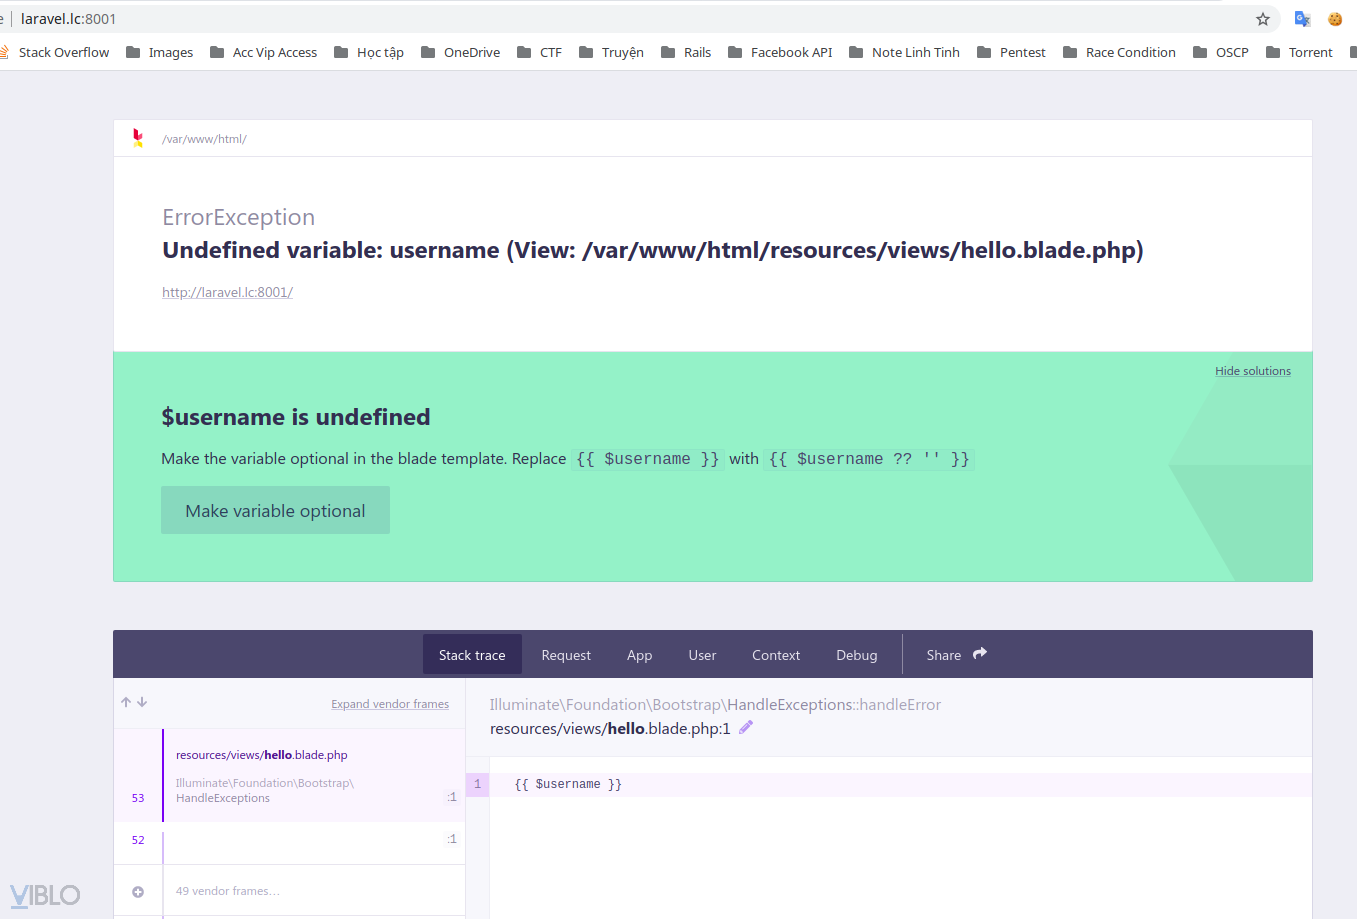
Task: Click line number 1 in the code gutter
Action: click(477, 784)
